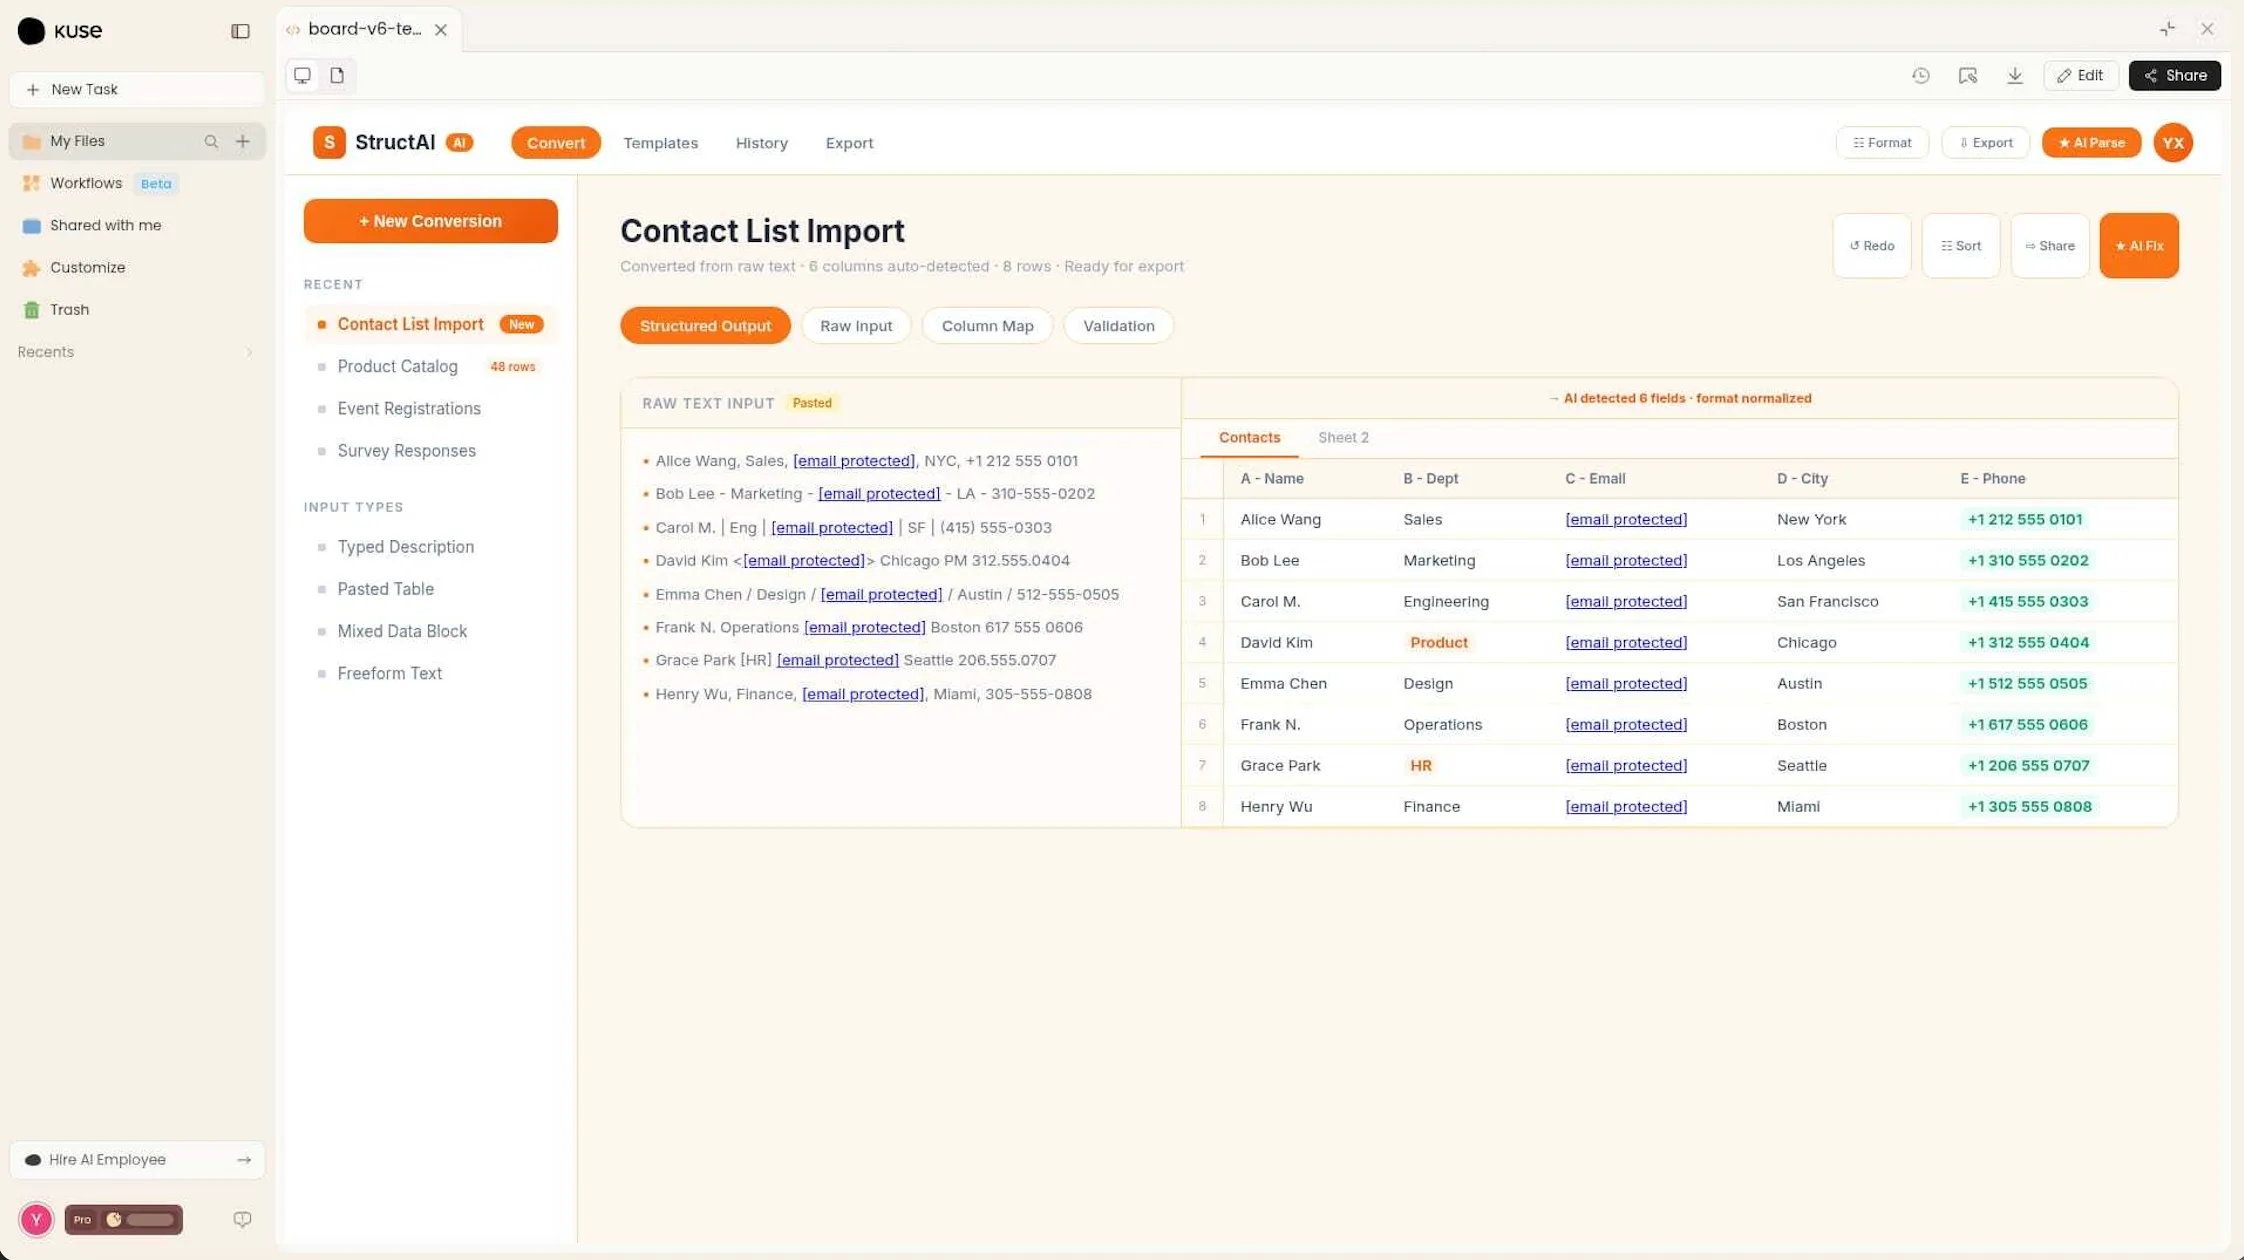2244x1260 pixels.
Task: Click the Pasted badge in raw input
Action: point(811,403)
